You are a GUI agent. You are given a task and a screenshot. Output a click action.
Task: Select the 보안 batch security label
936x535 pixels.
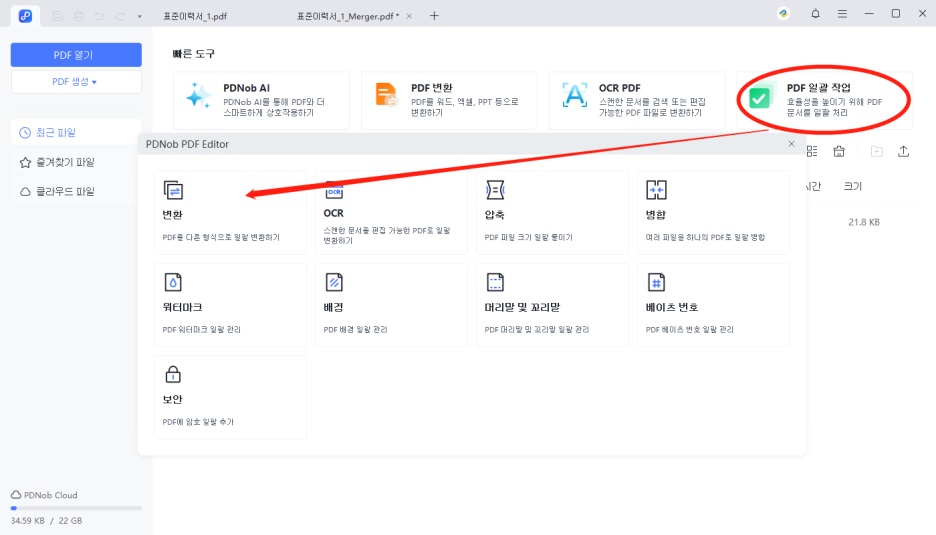tap(173, 399)
